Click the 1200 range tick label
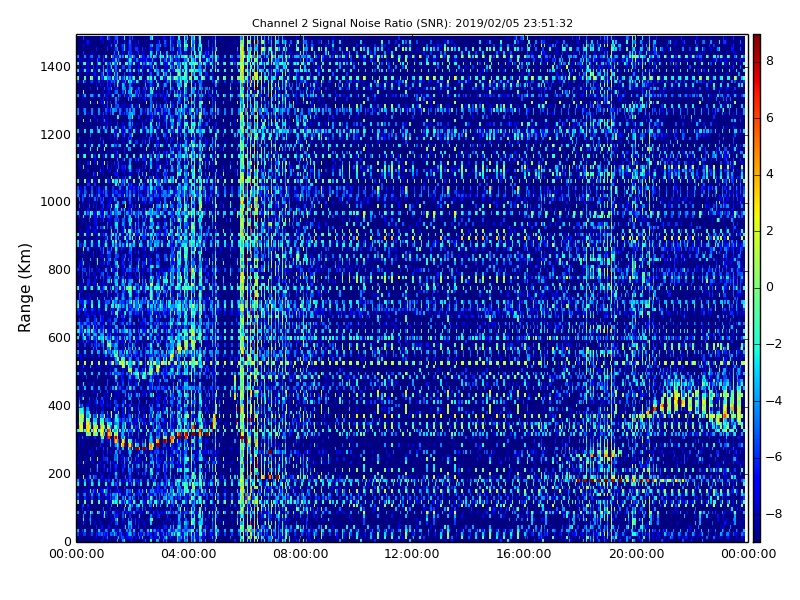The width and height of the screenshot is (800, 600). point(56,135)
